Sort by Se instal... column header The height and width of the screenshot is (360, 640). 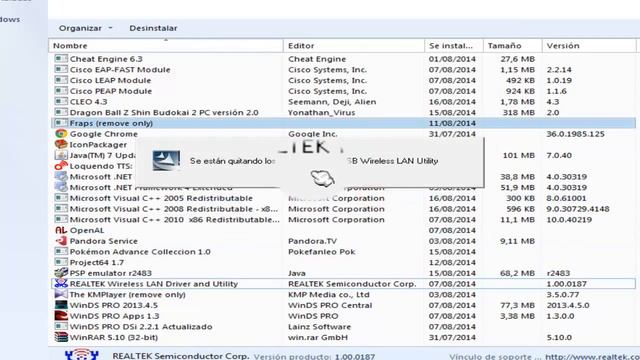(454, 46)
